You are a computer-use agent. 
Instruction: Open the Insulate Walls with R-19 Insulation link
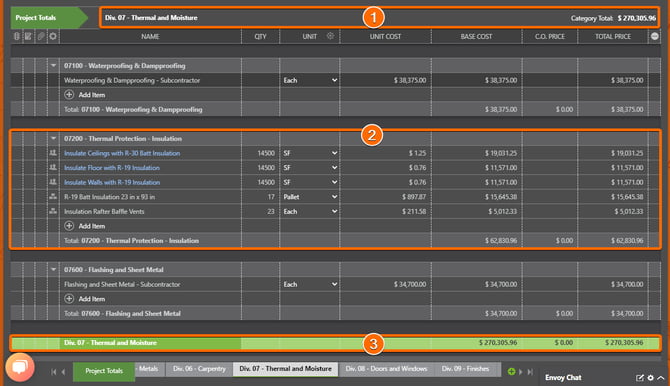[x=112, y=182]
